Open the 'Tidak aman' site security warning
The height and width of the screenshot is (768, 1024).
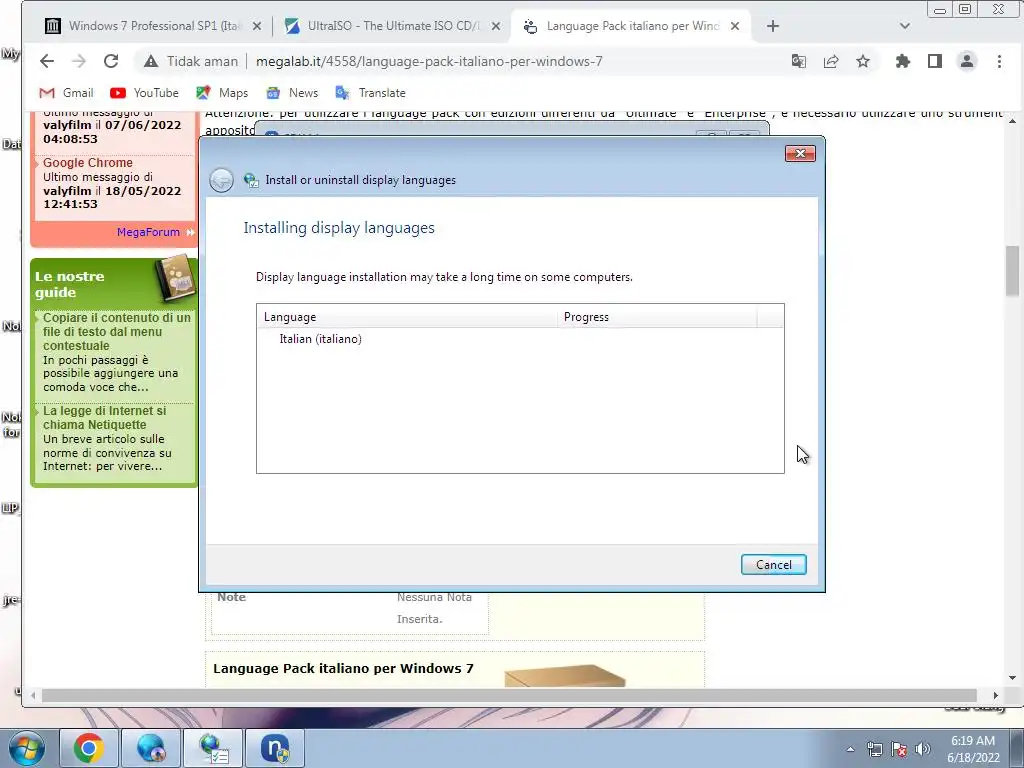click(x=191, y=61)
